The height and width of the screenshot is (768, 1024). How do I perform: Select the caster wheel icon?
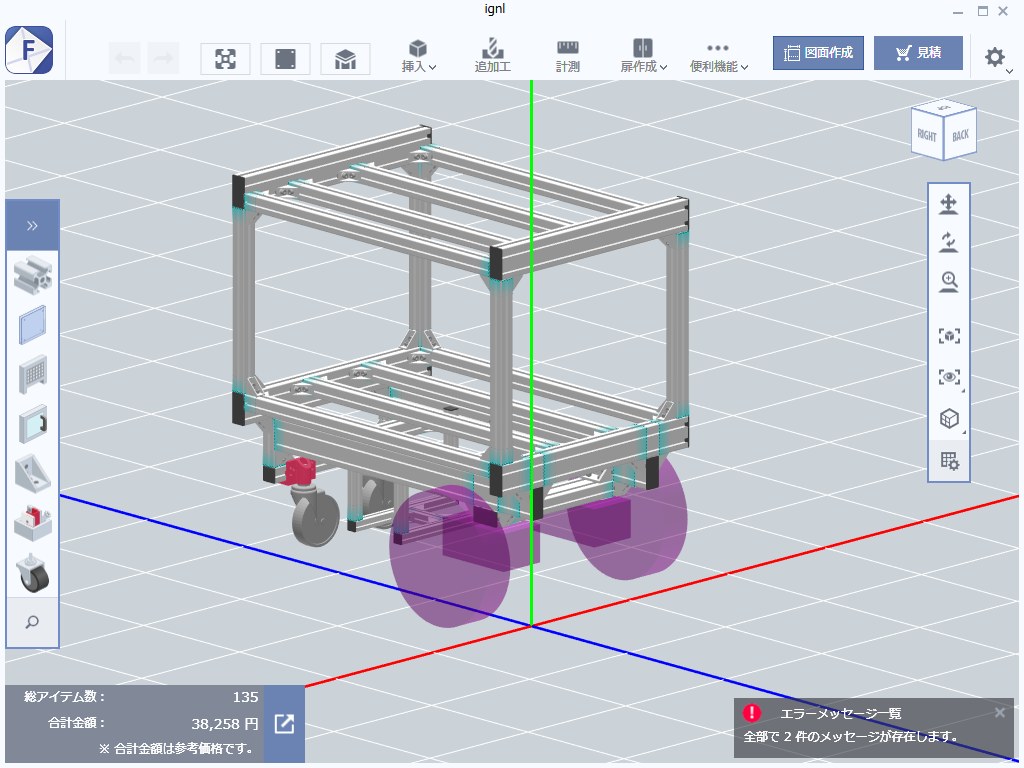(x=33, y=573)
